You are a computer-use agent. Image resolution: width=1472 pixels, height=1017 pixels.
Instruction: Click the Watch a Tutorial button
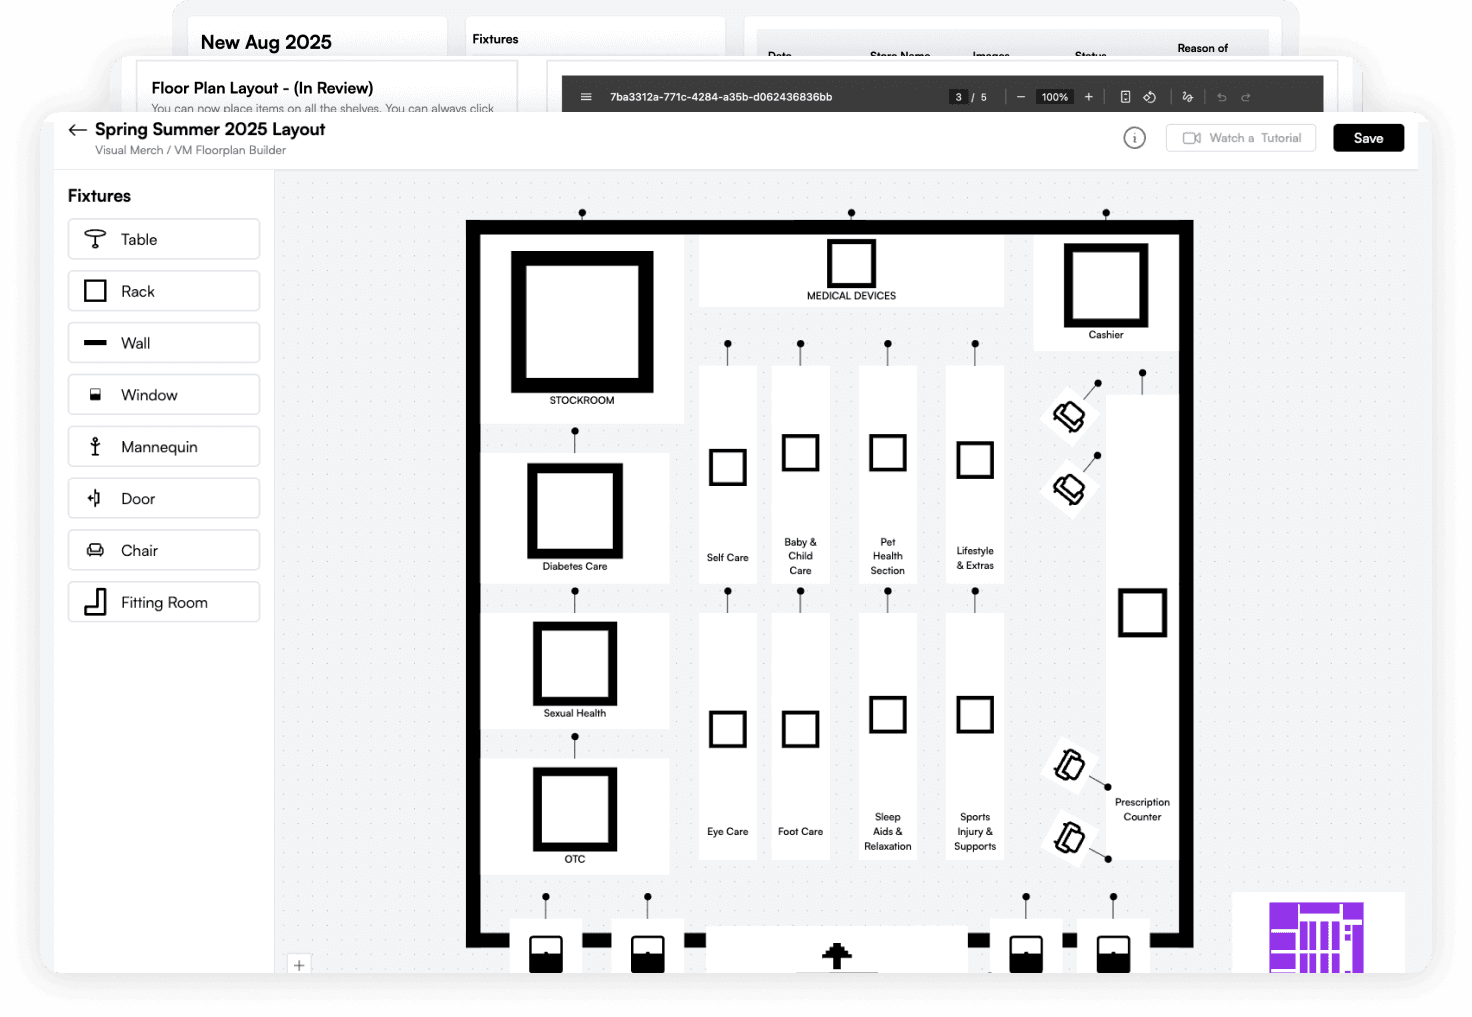pyautogui.click(x=1241, y=138)
